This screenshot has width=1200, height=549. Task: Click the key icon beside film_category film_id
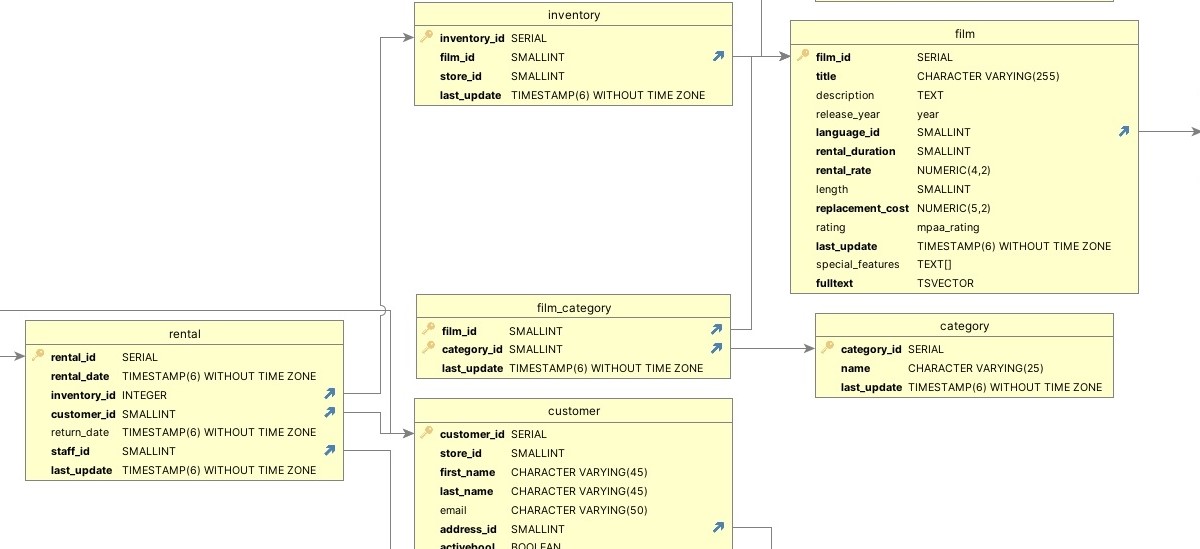(429, 330)
